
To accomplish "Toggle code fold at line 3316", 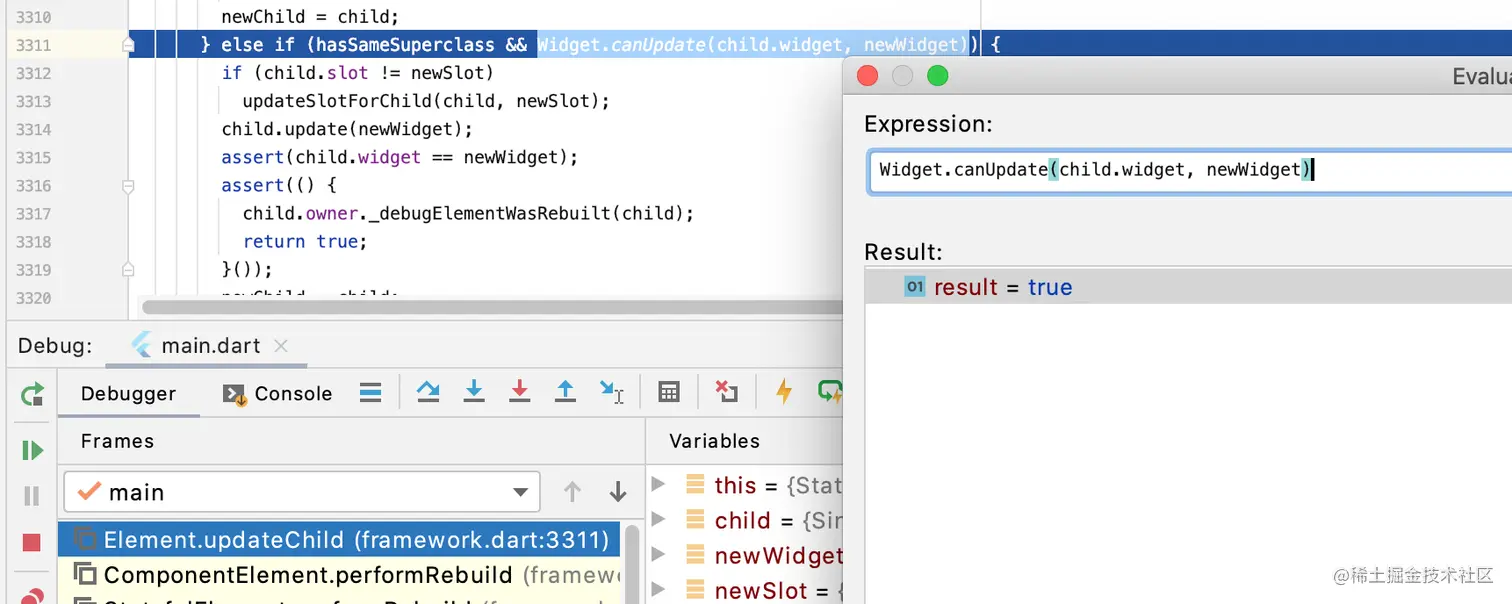I will [128, 185].
